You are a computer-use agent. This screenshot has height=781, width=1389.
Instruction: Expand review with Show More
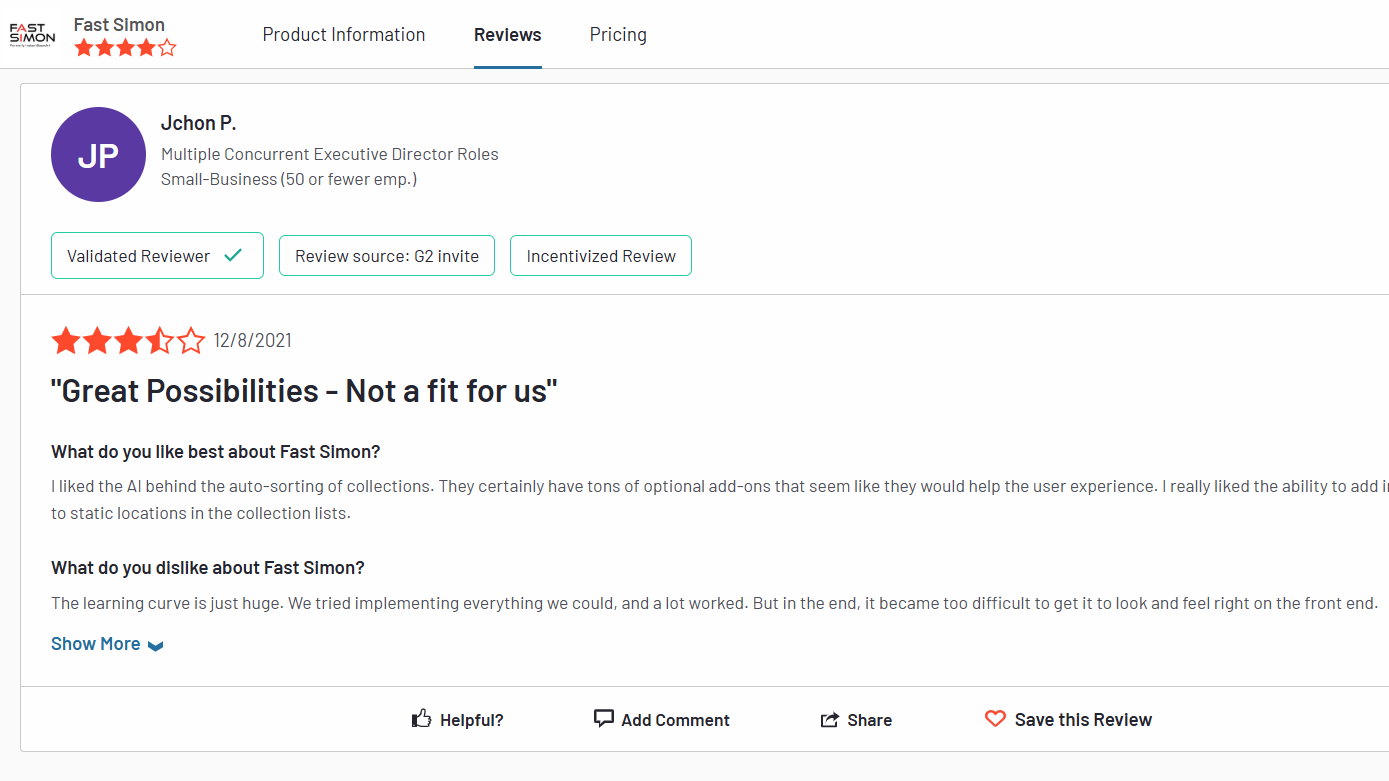click(x=96, y=644)
